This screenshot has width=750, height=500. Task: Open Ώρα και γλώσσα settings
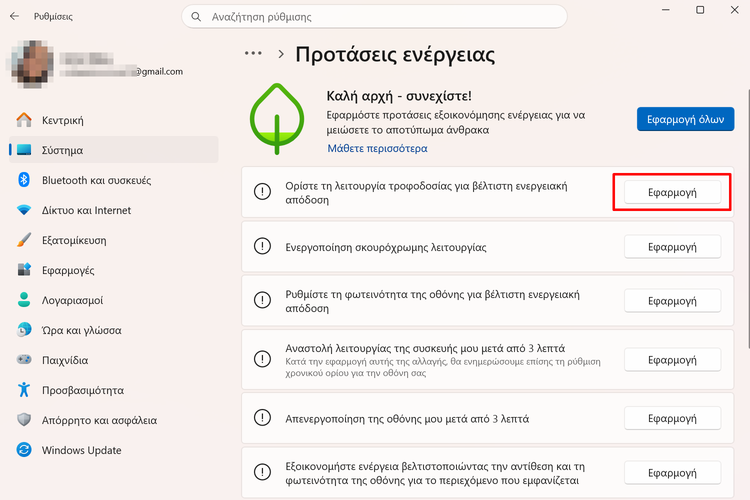tap(81, 330)
